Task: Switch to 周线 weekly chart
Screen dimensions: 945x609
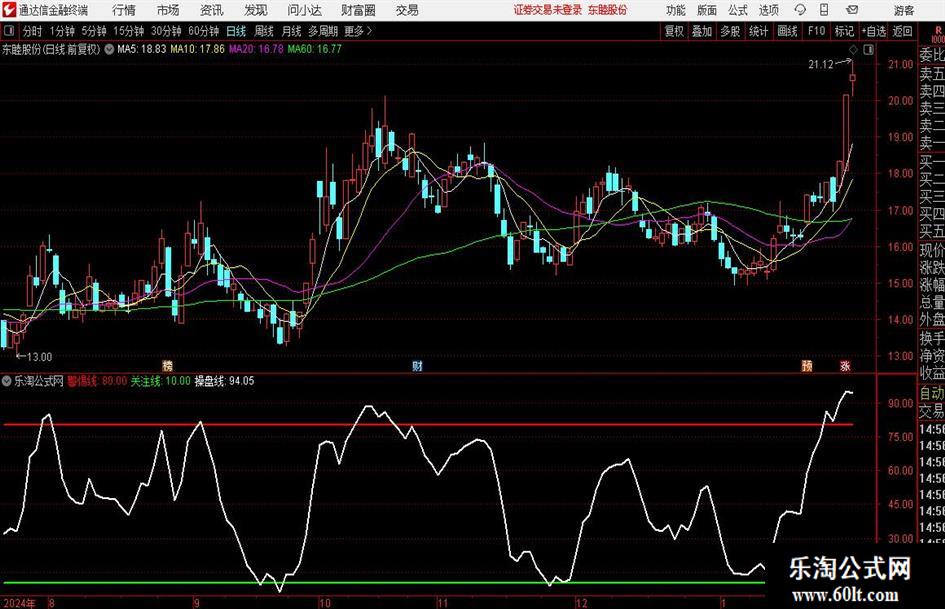Action: 263,31
